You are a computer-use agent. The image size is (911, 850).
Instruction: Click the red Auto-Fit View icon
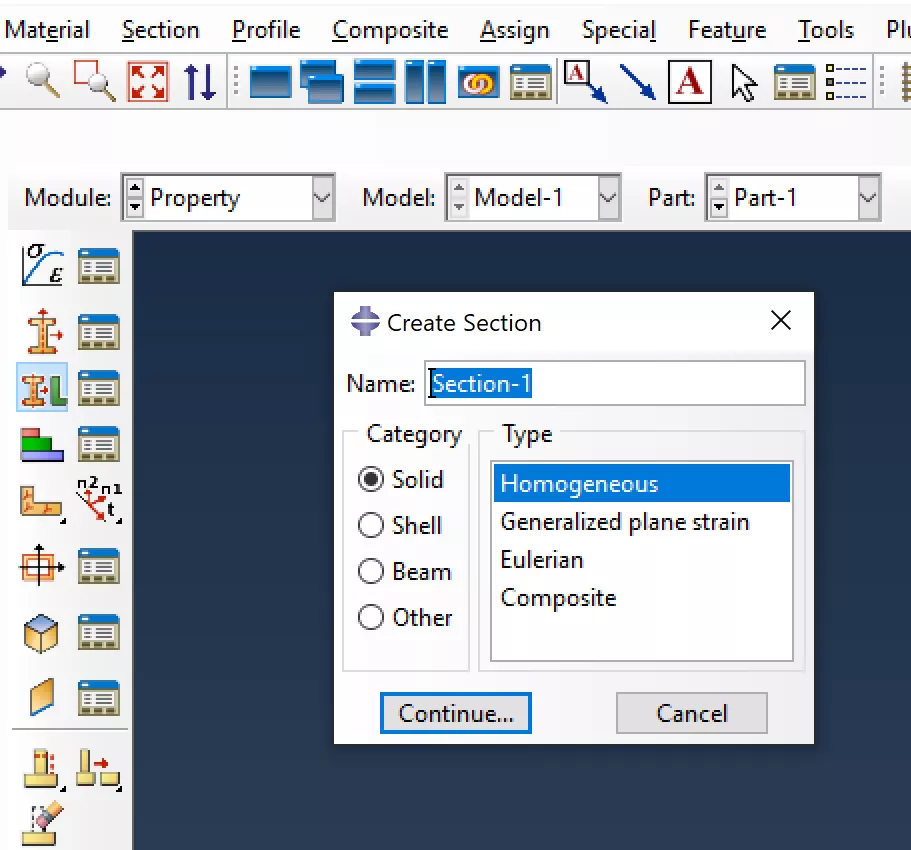[x=148, y=81]
